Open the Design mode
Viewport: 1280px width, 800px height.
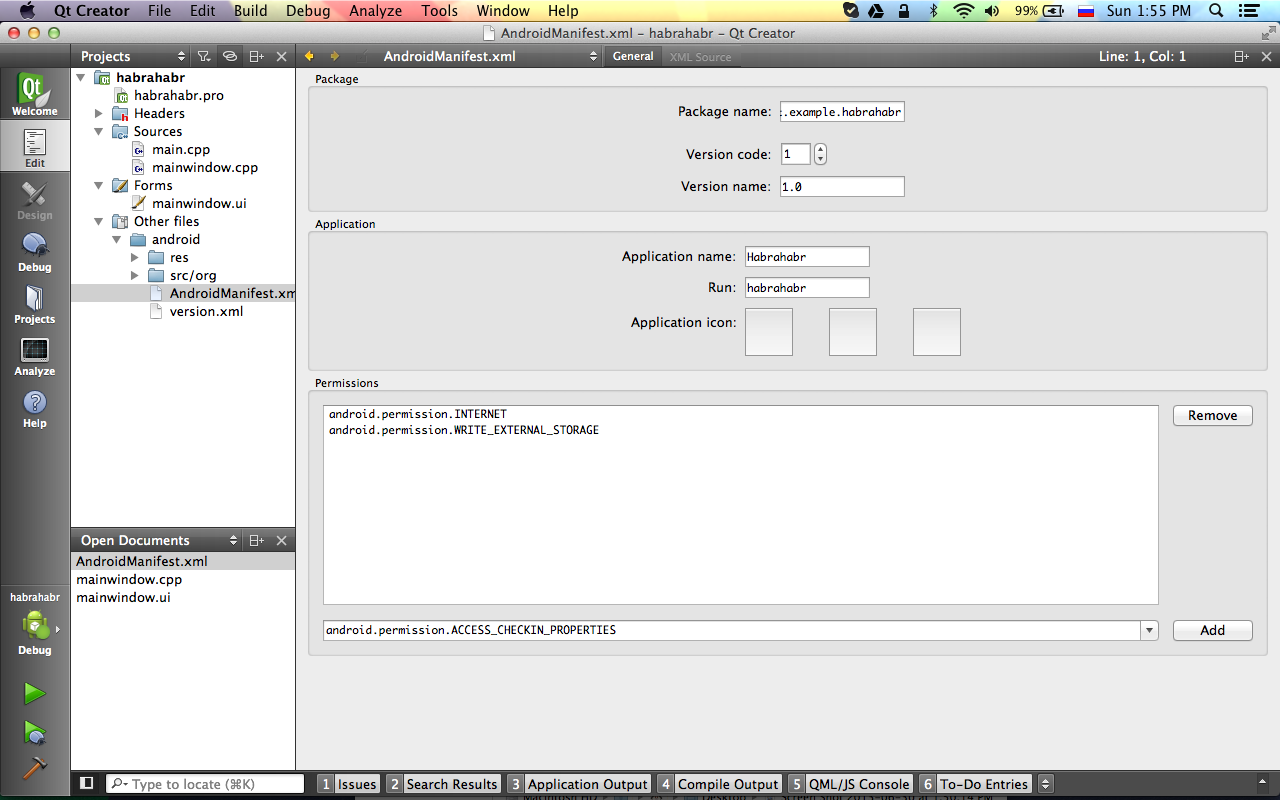pyautogui.click(x=35, y=199)
